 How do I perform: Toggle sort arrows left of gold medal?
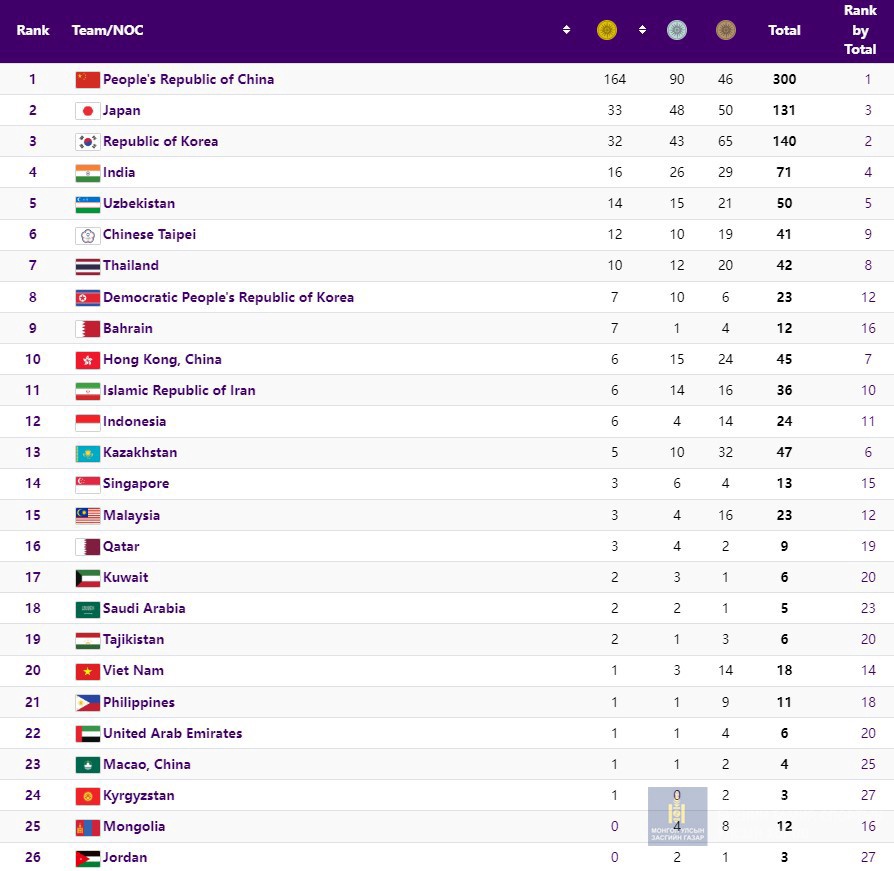[x=567, y=30]
